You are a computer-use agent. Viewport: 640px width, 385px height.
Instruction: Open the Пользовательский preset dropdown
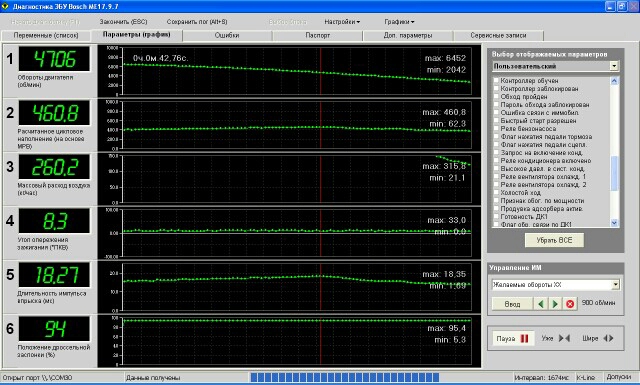614,66
